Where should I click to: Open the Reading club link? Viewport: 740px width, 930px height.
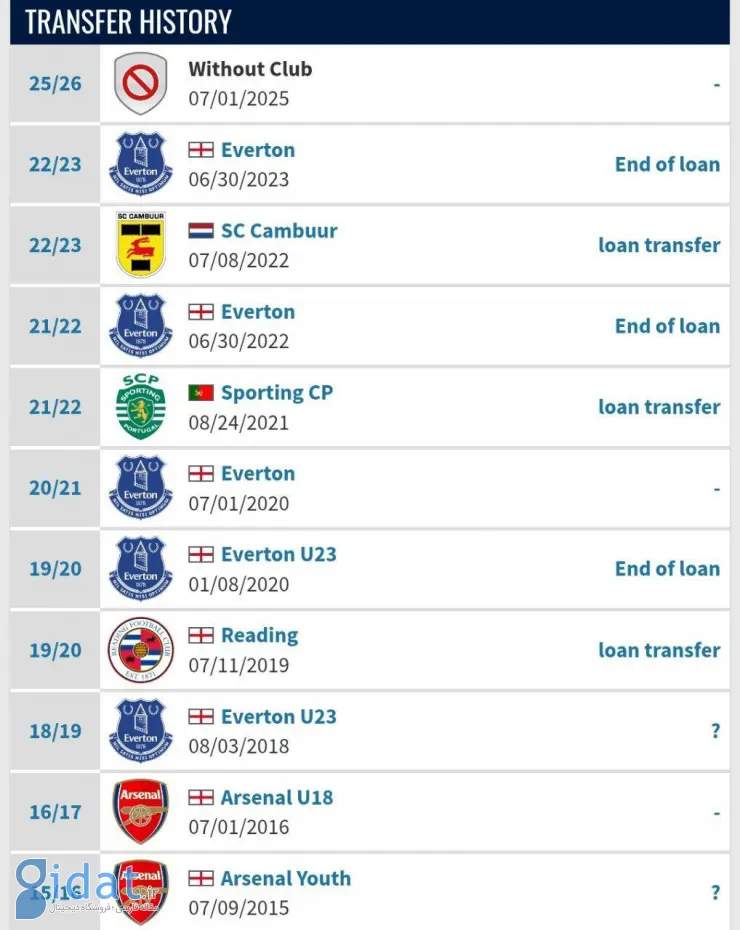coord(260,635)
